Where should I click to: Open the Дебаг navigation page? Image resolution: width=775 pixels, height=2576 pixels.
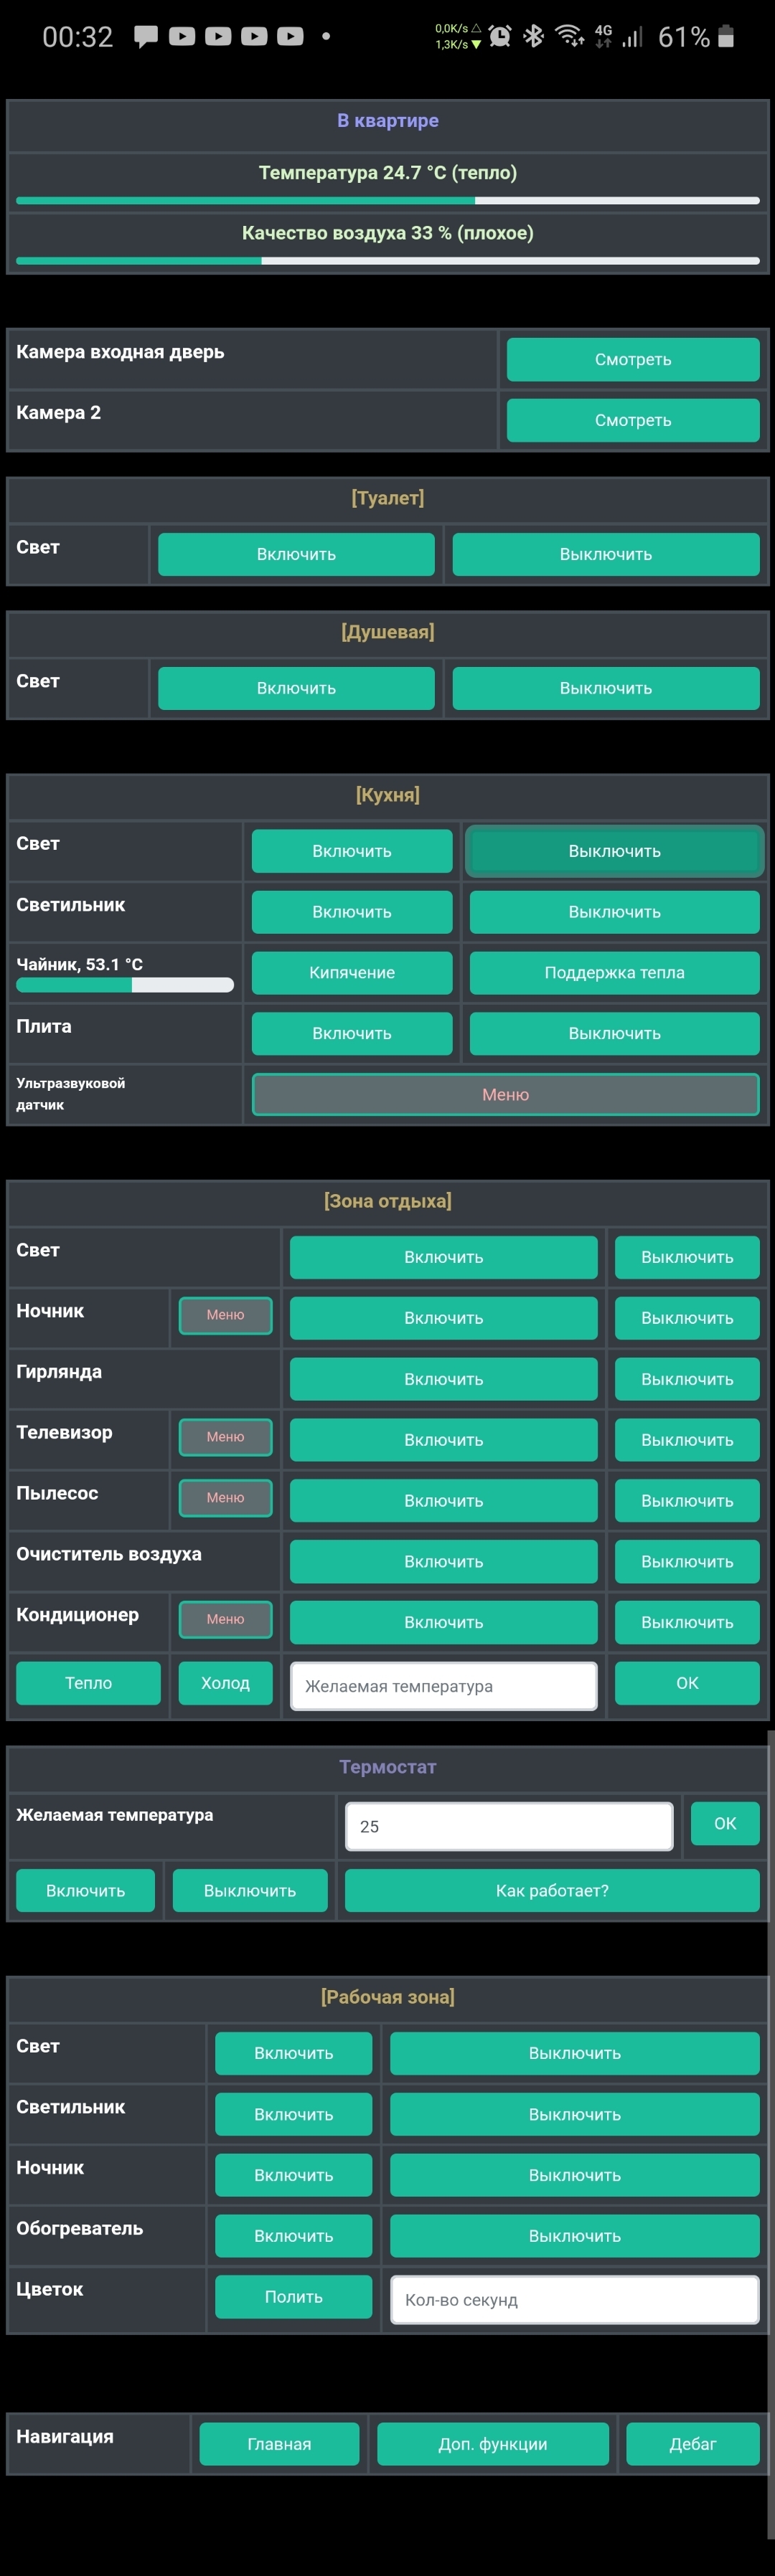(693, 2444)
